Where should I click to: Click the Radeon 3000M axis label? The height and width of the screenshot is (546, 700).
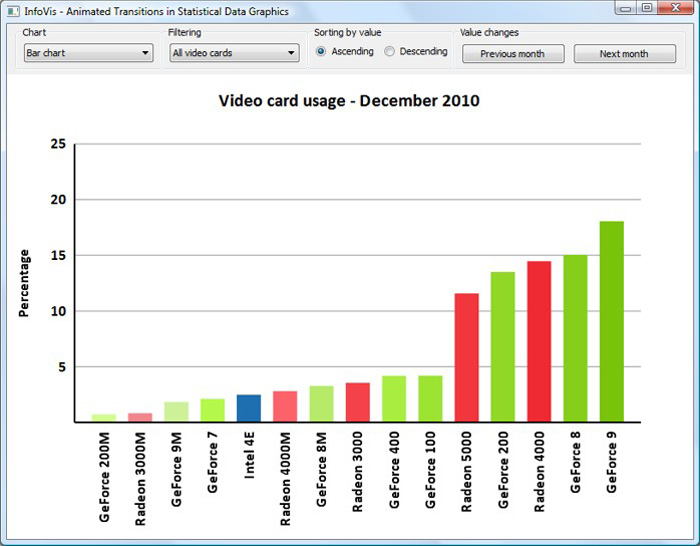click(x=140, y=479)
